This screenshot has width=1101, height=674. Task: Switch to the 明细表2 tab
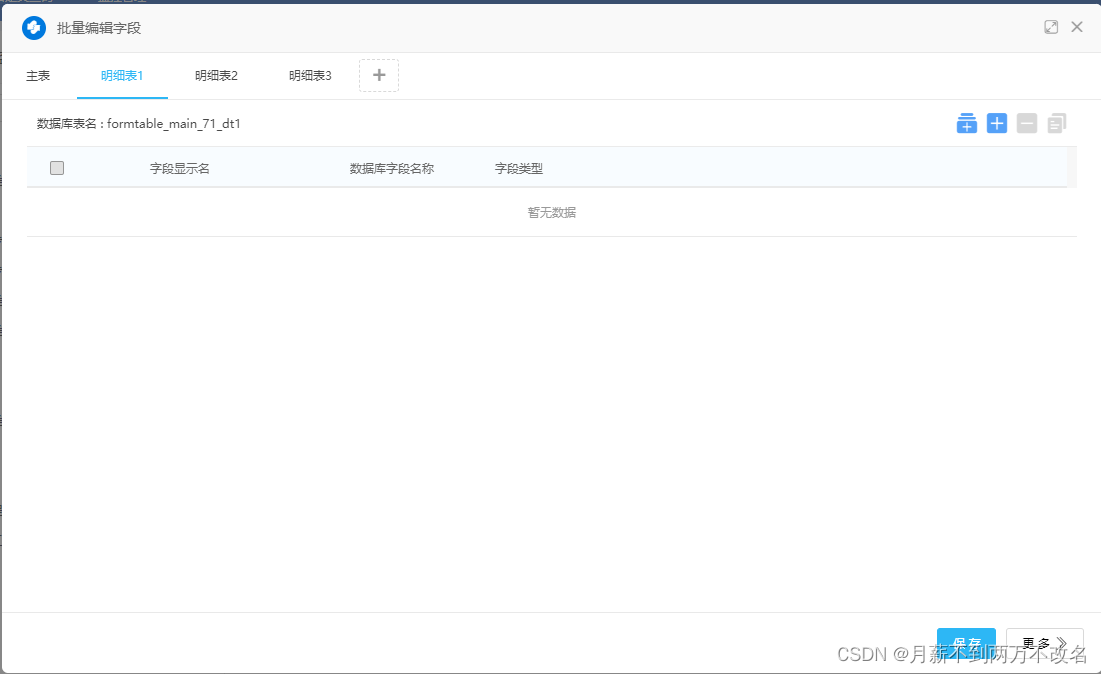point(216,75)
